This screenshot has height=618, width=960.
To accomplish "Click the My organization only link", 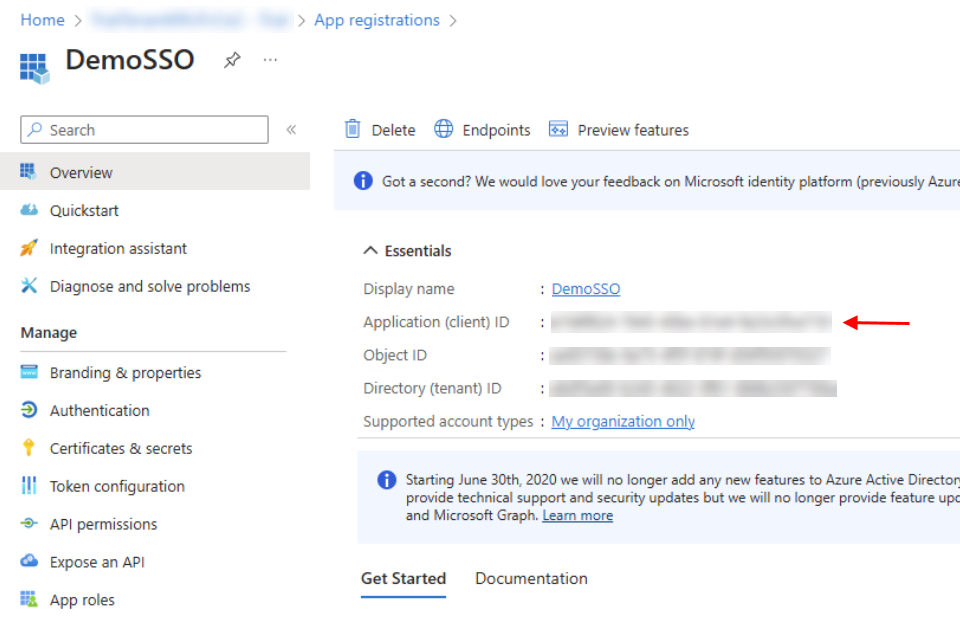I will pos(623,422).
